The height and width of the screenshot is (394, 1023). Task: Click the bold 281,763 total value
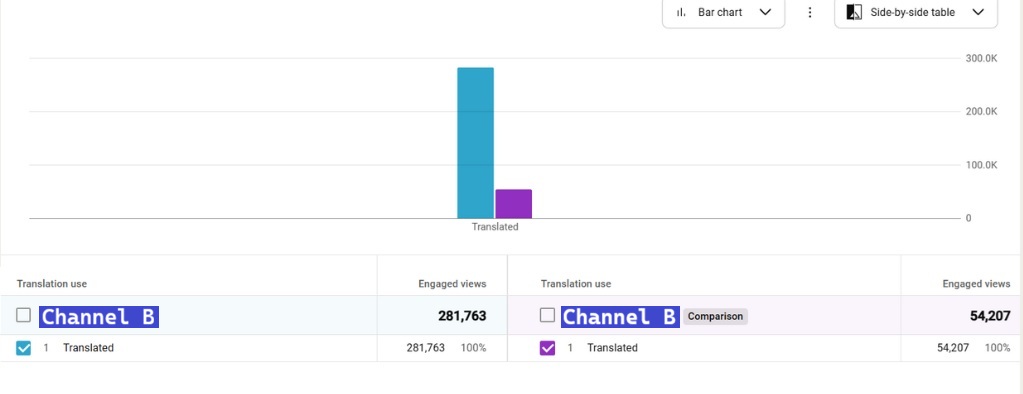[x=462, y=316]
